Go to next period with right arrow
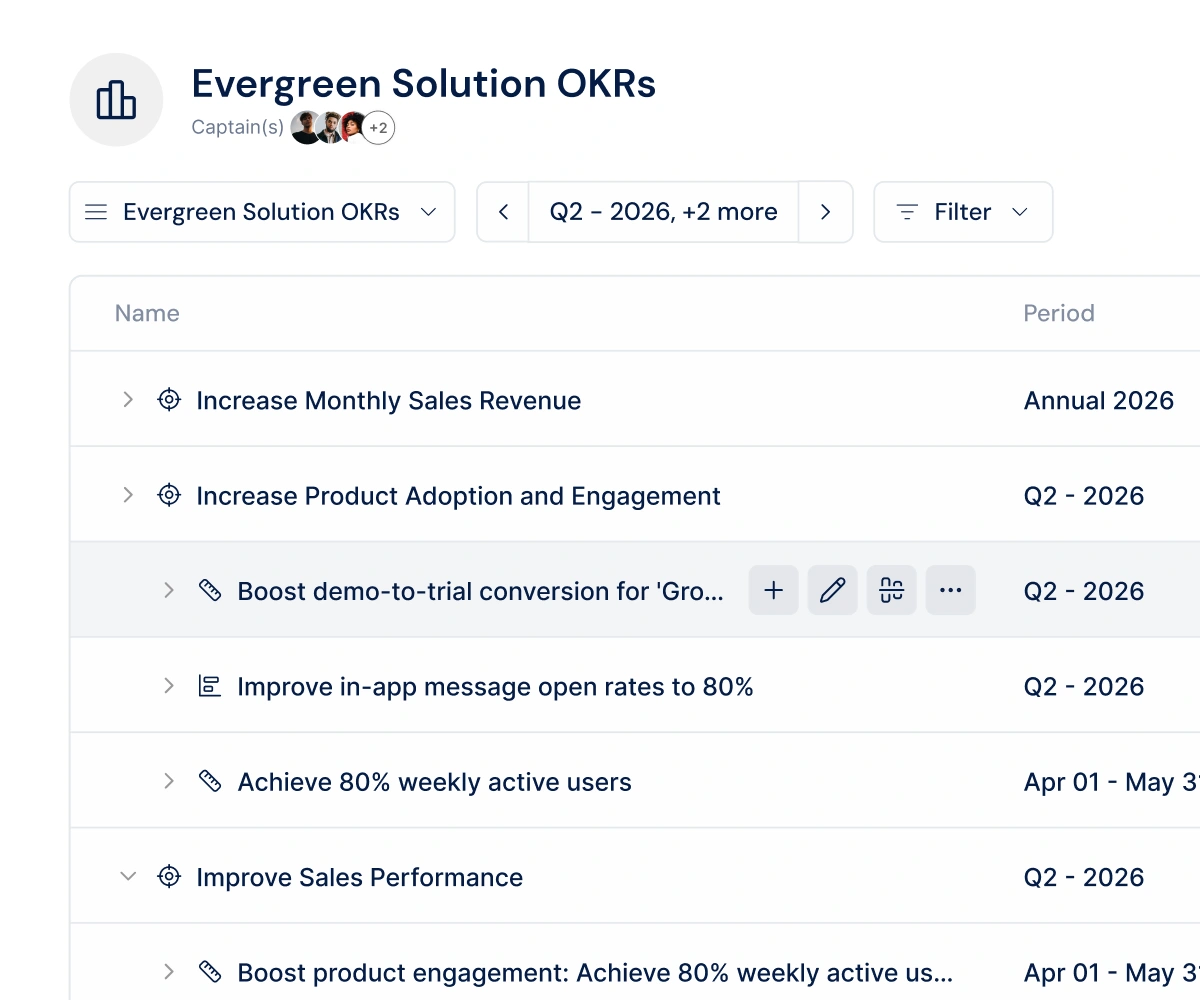1200x1000 pixels. 825,212
